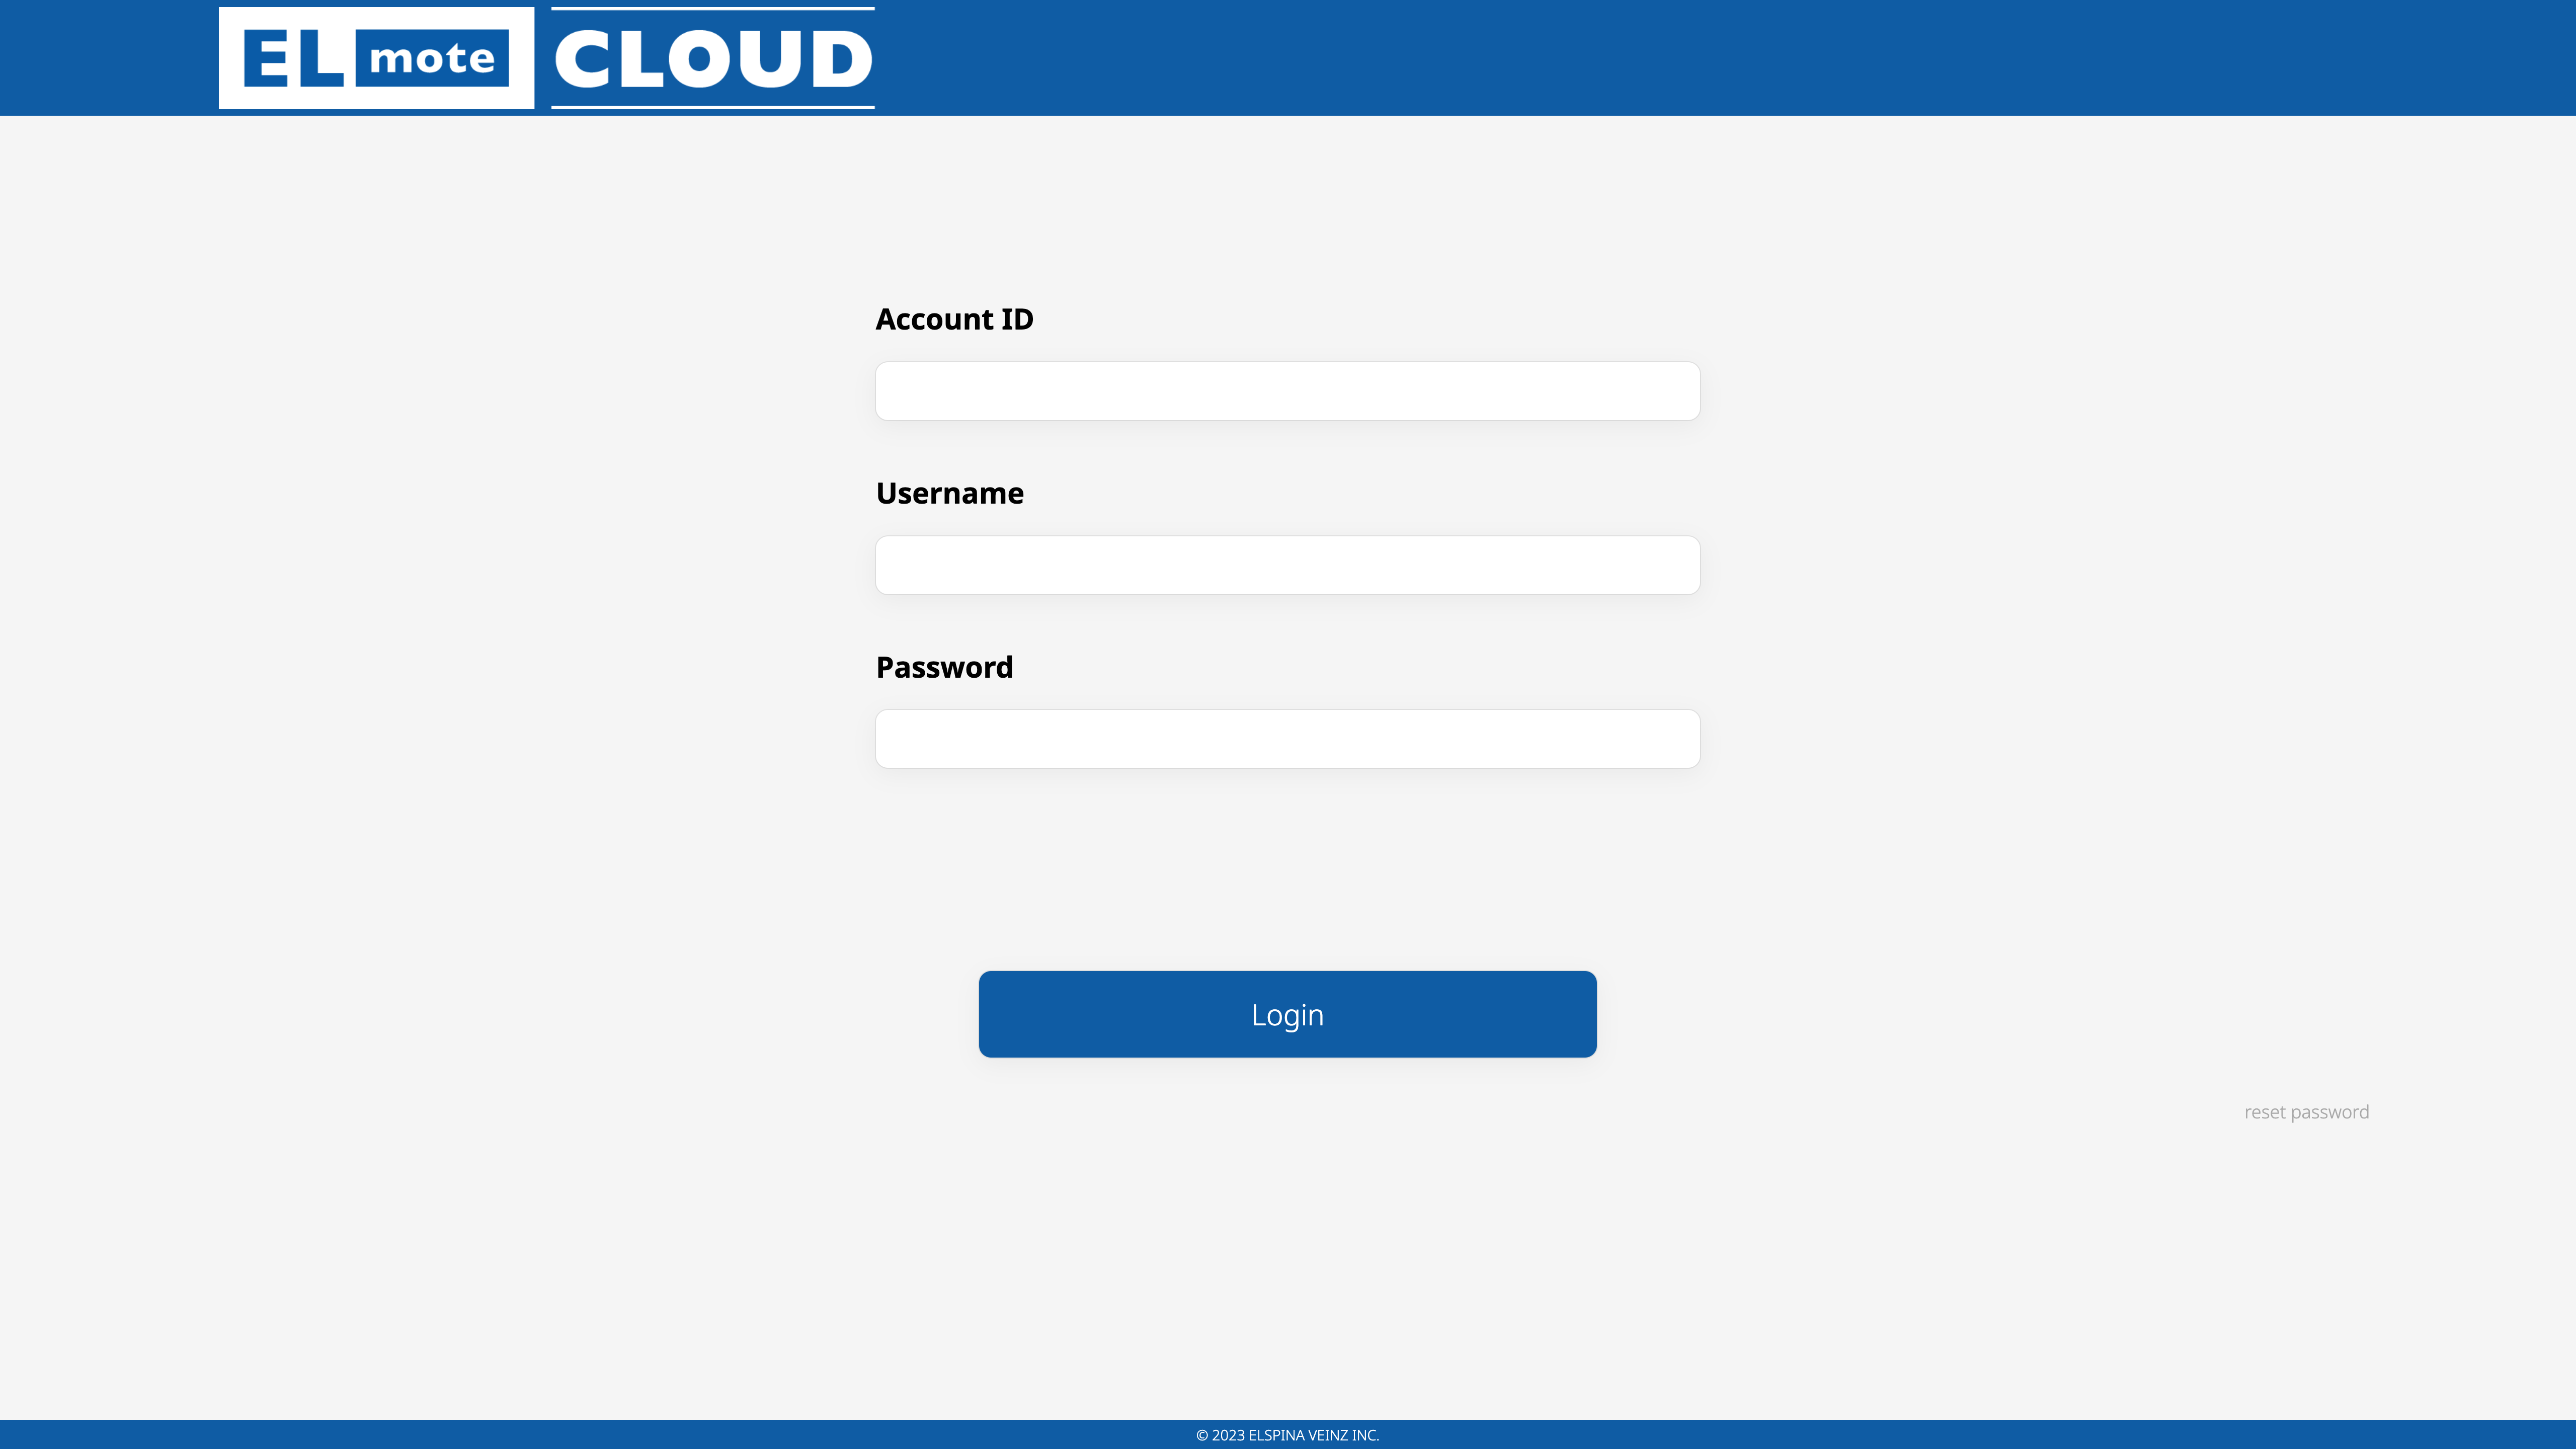Activate the reset password option
Screen dimensions: 2576x1449
point(2306,1111)
